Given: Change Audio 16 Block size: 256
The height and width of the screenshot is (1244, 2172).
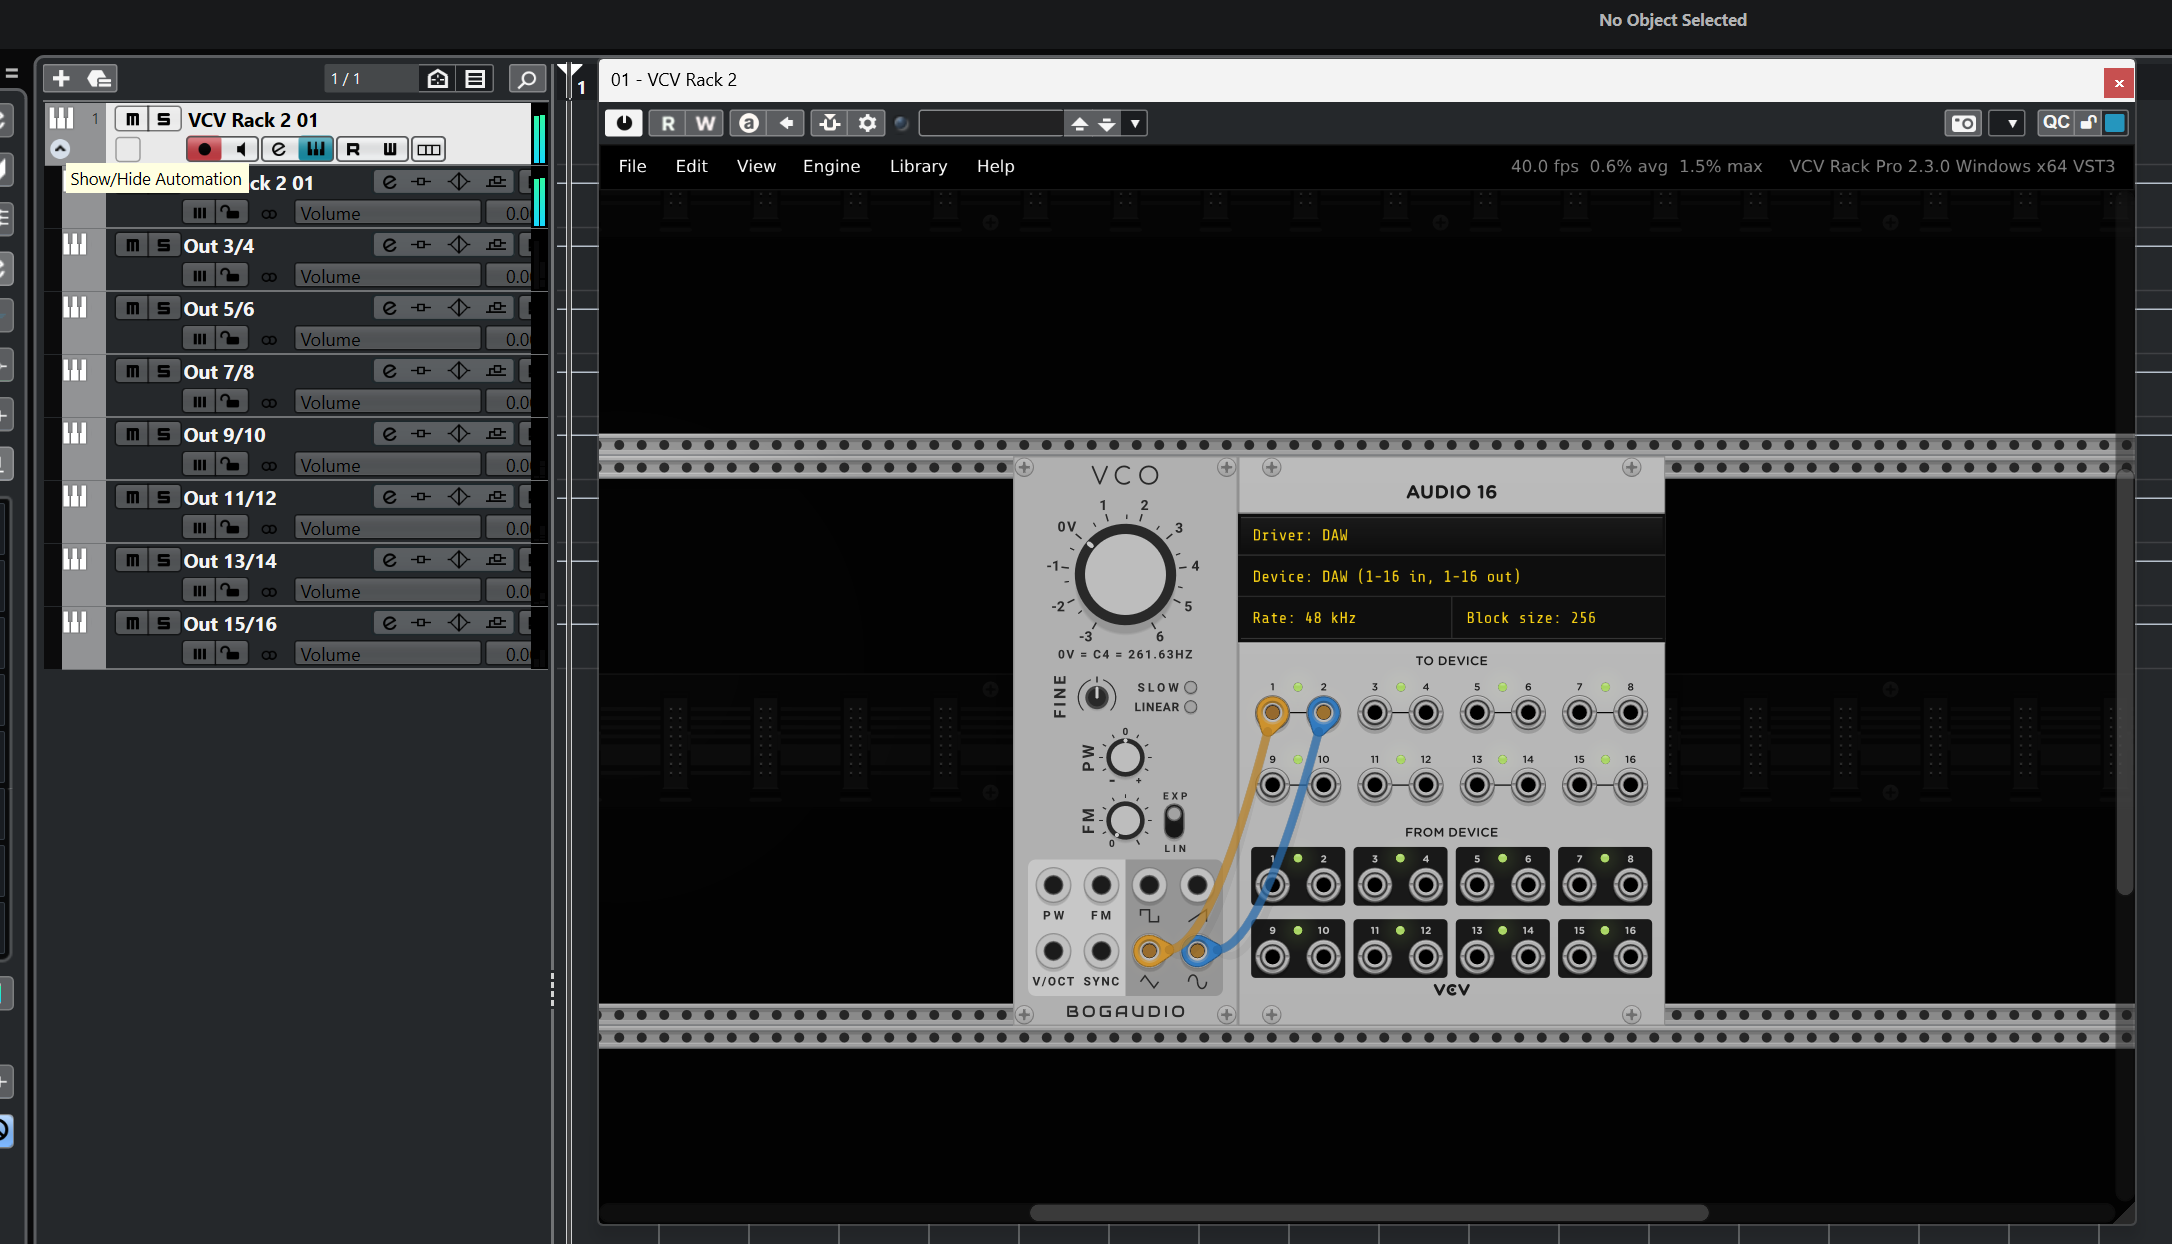Looking at the screenshot, I should click(1557, 618).
